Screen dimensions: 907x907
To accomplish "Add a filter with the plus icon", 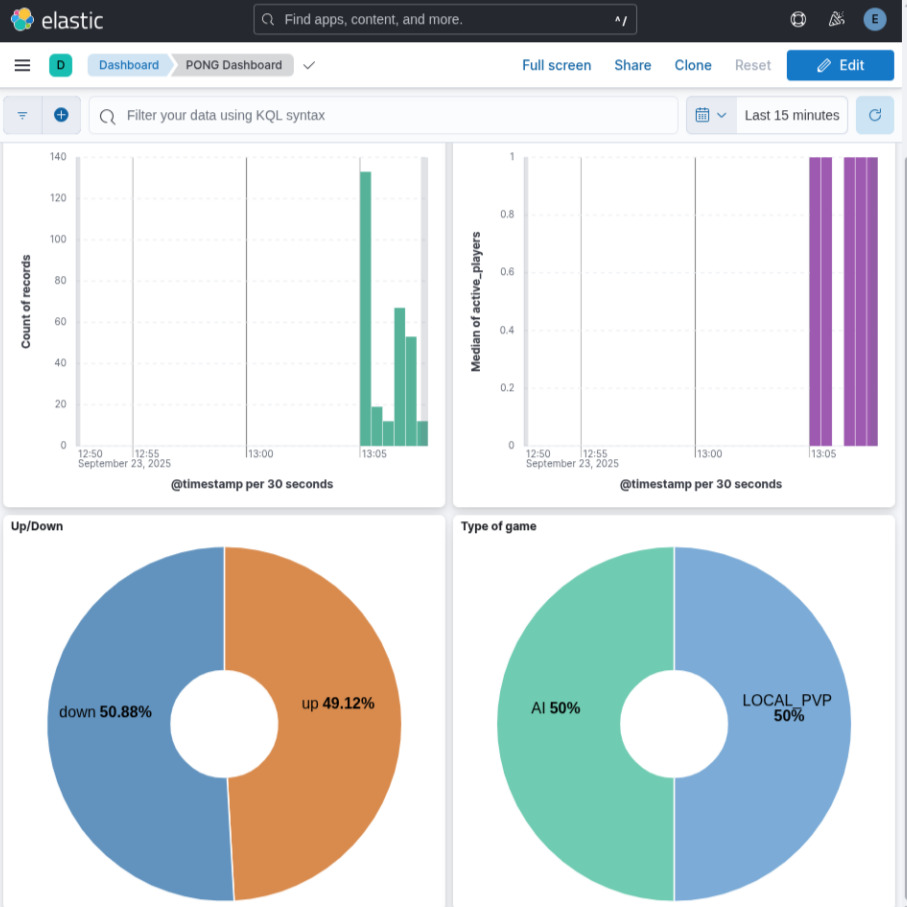I will coord(61,115).
